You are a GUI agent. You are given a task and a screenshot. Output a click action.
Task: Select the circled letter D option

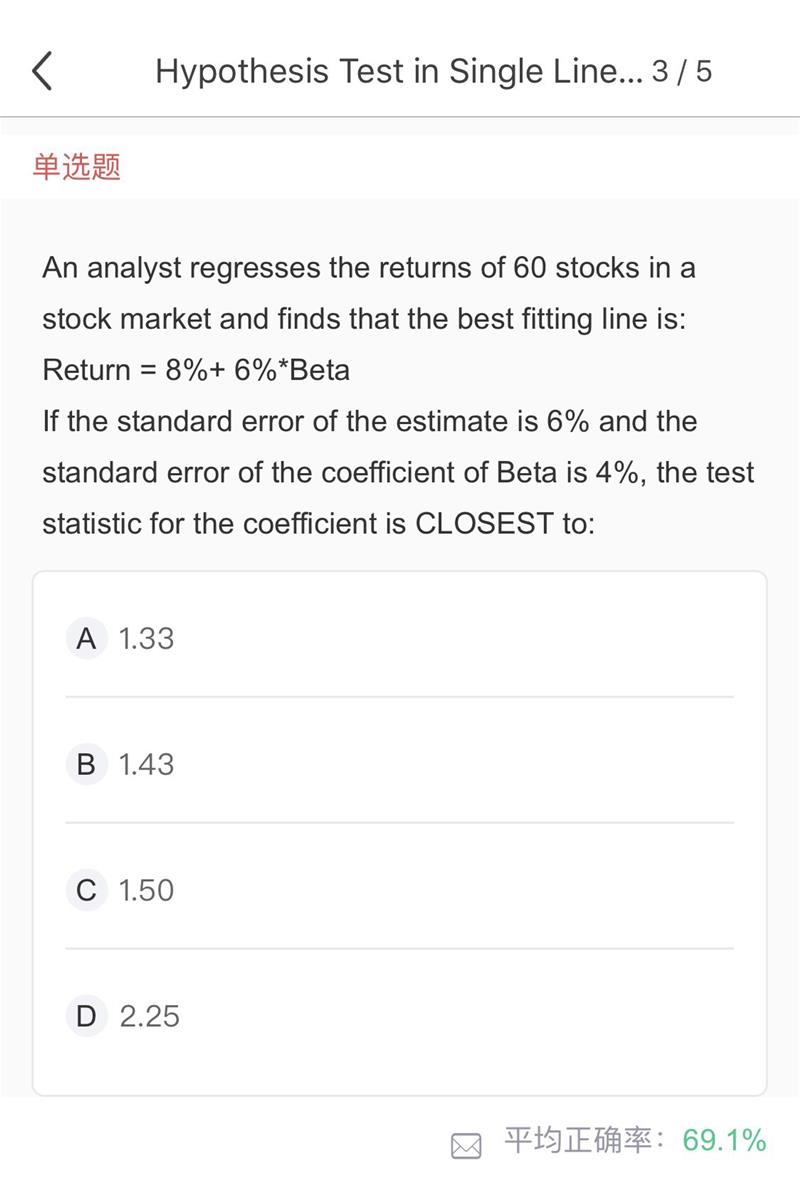(x=87, y=1016)
